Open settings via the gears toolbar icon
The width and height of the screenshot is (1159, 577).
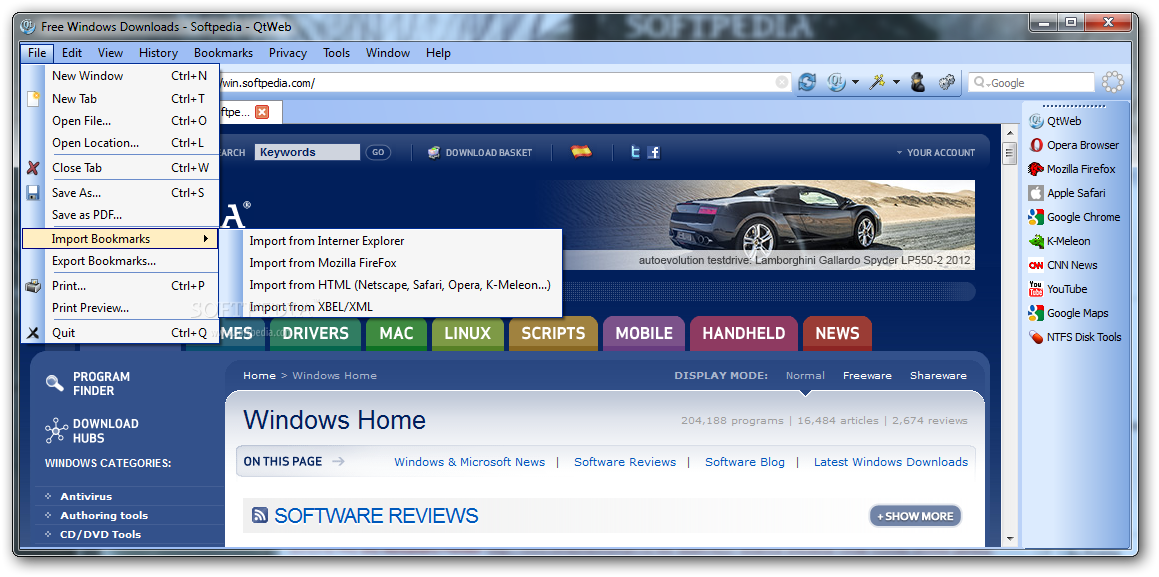(x=947, y=82)
